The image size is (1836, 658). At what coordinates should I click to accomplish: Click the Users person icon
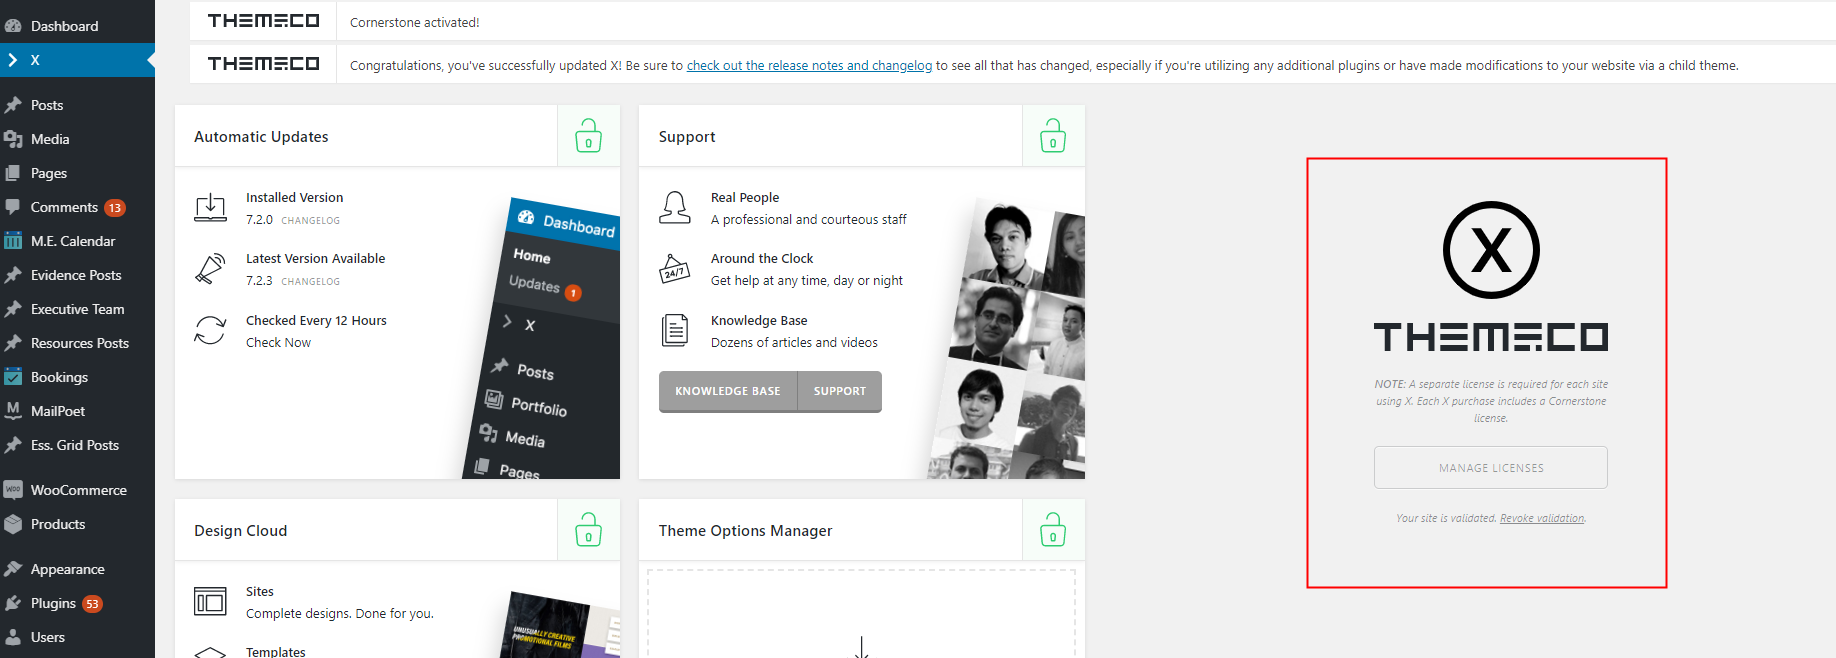[13, 637]
